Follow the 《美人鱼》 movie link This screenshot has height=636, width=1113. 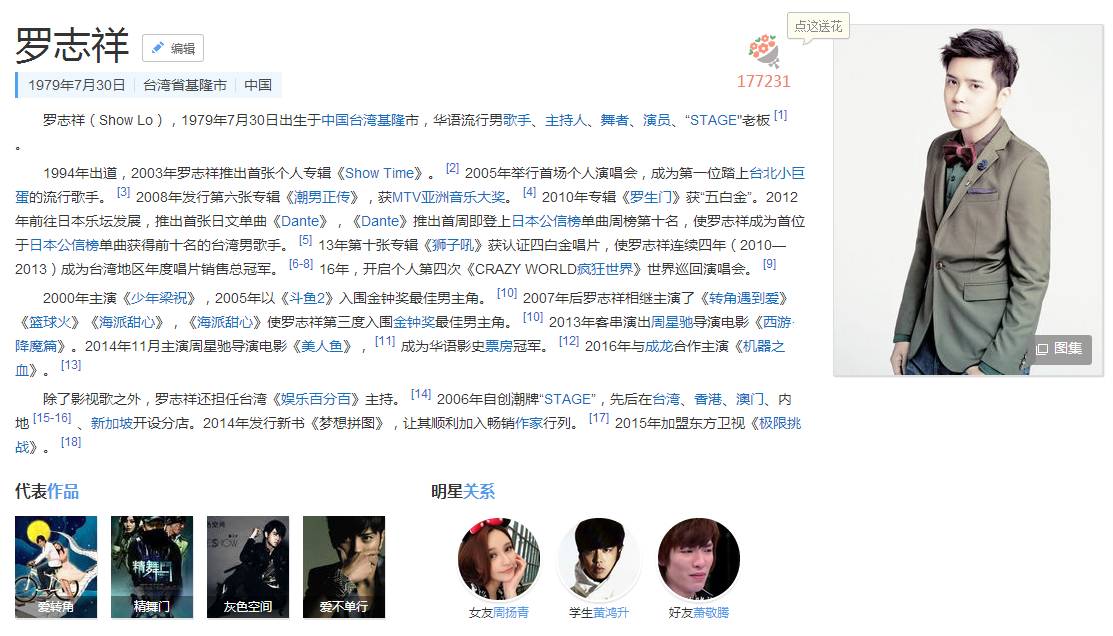click(322, 346)
